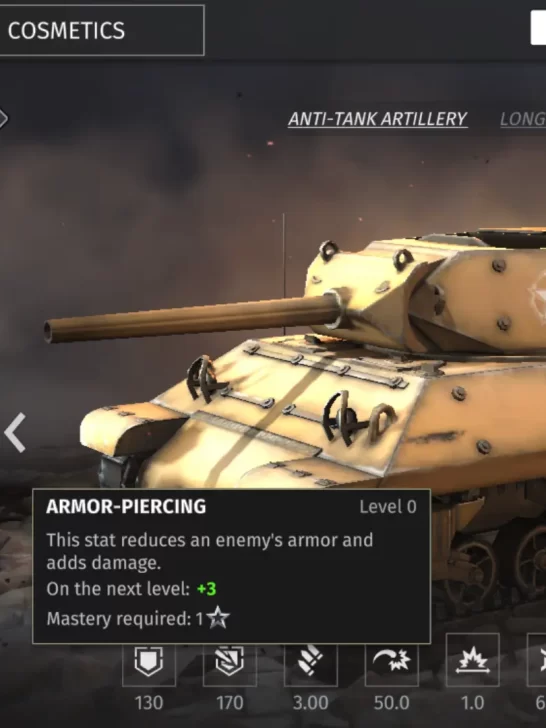Go to previous unit with left chevron
Image resolution: width=546 pixels, height=728 pixels.
[x=15, y=433]
